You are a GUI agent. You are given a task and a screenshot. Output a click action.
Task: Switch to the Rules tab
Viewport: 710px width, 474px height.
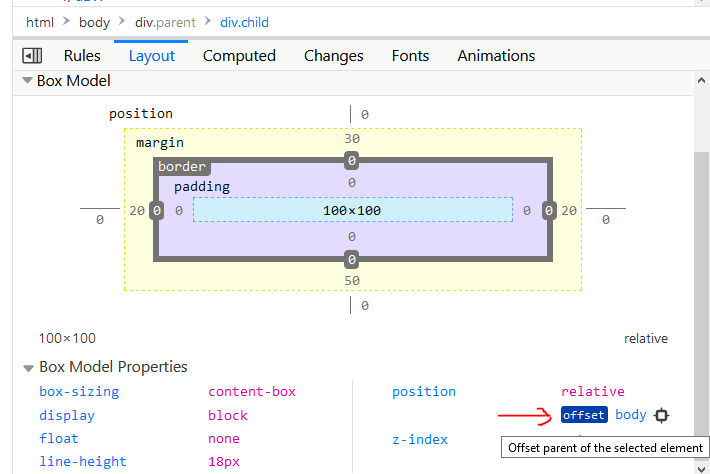tap(82, 56)
